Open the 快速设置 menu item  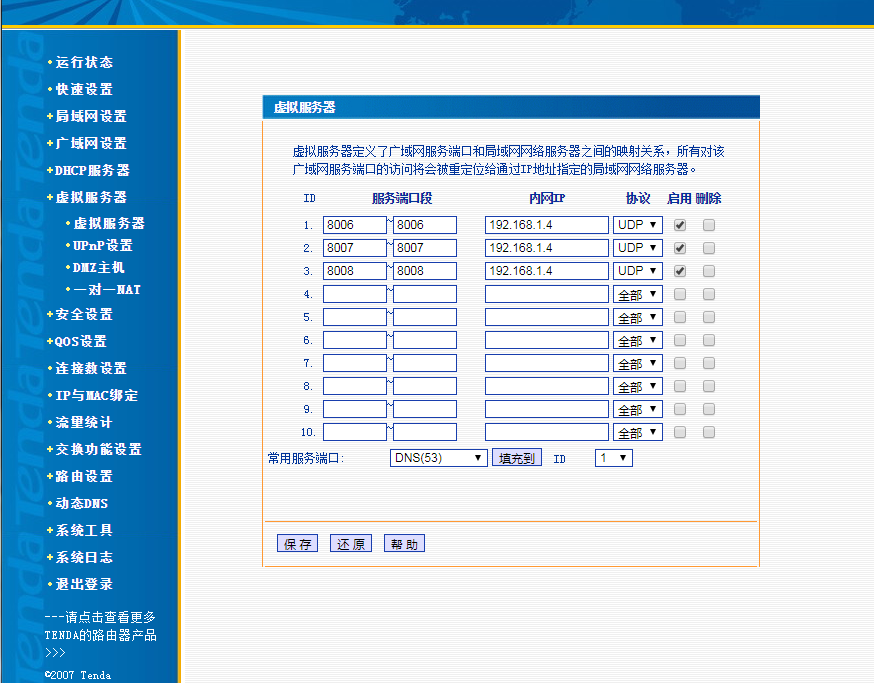tap(84, 89)
